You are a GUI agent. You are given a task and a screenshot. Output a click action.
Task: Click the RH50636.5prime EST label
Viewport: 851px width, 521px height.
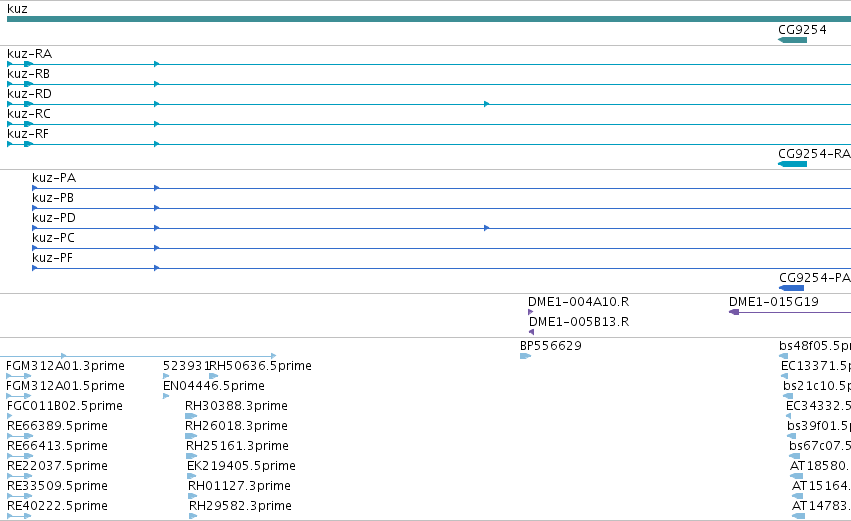[x=261, y=366]
